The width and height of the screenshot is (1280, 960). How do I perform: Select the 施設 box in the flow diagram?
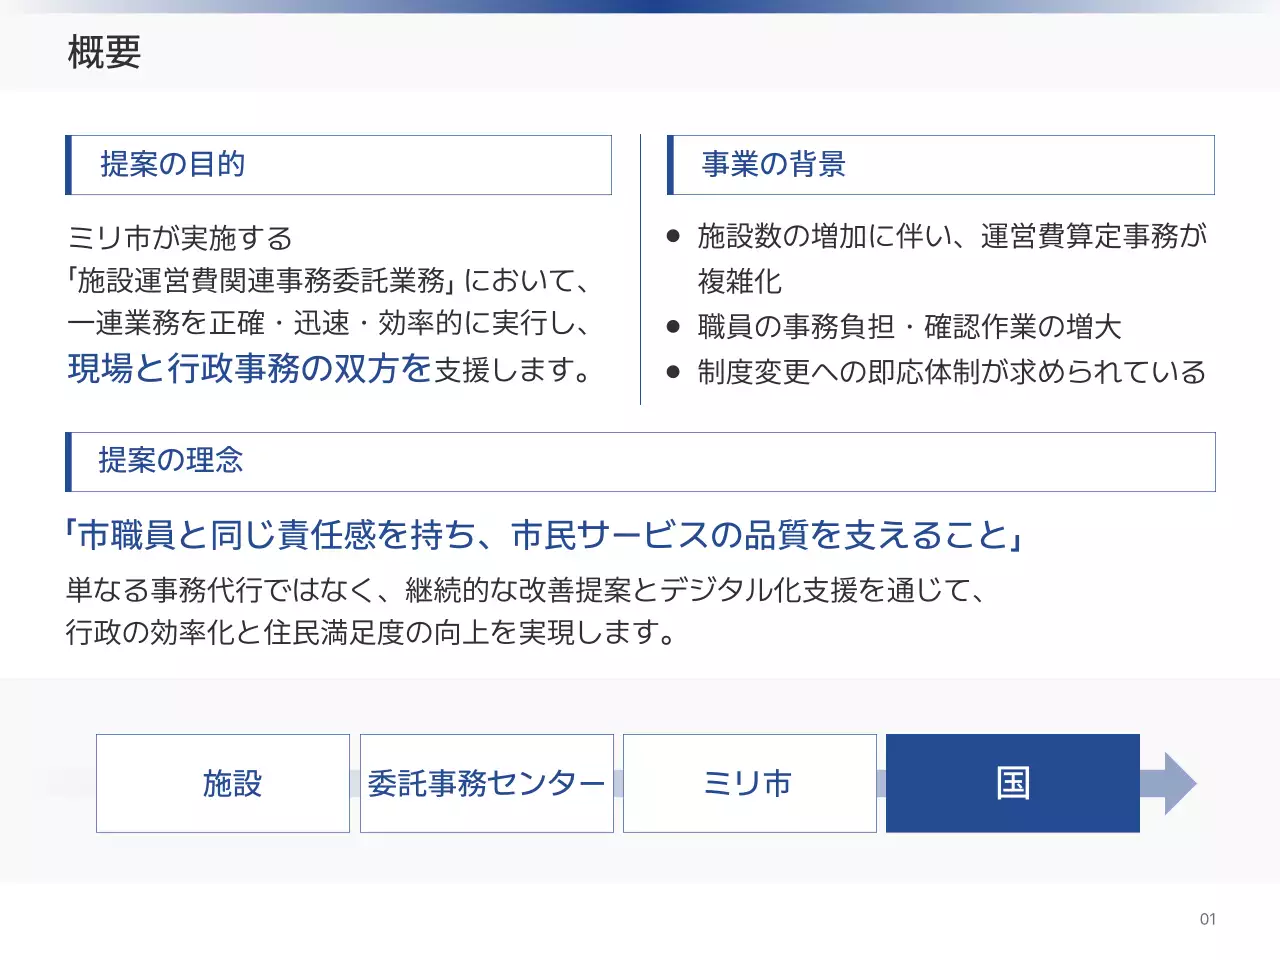(x=222, y=783)
